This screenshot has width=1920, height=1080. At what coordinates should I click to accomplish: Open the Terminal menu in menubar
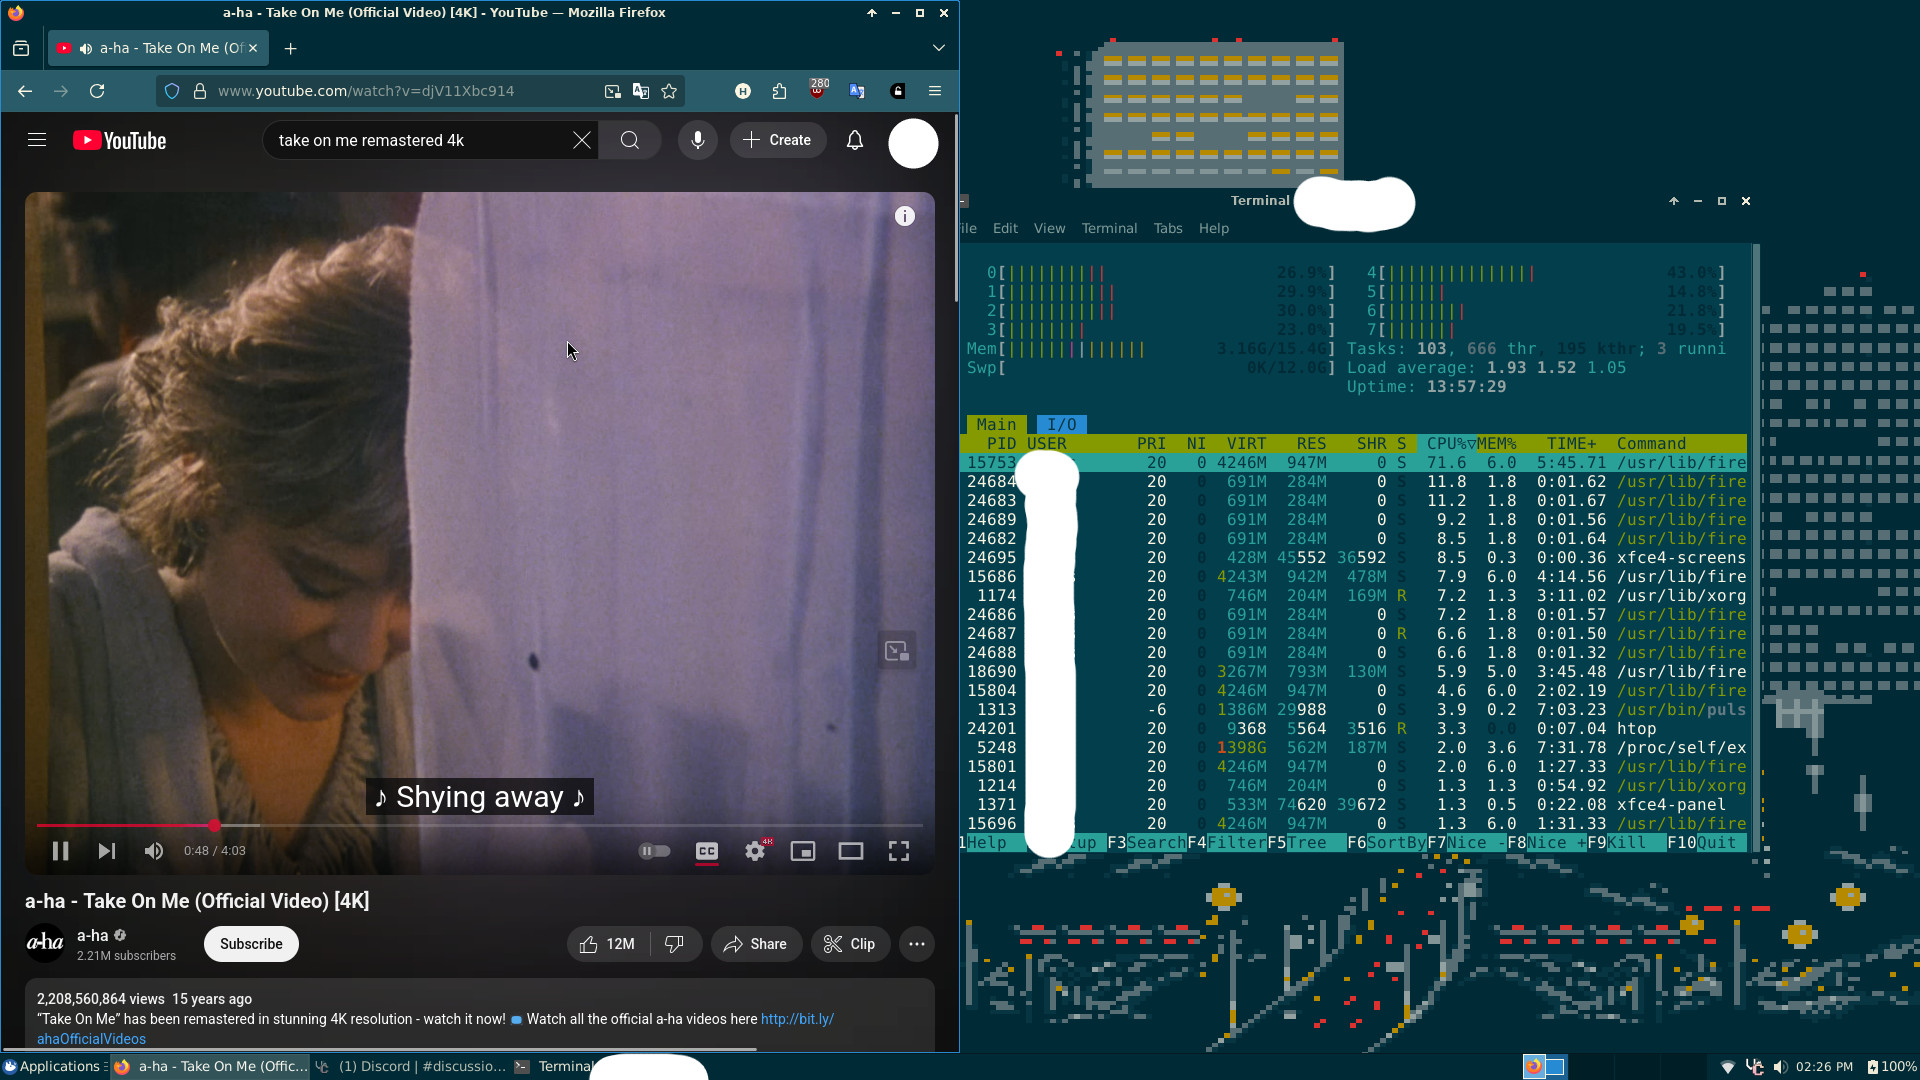[1109, 228]
